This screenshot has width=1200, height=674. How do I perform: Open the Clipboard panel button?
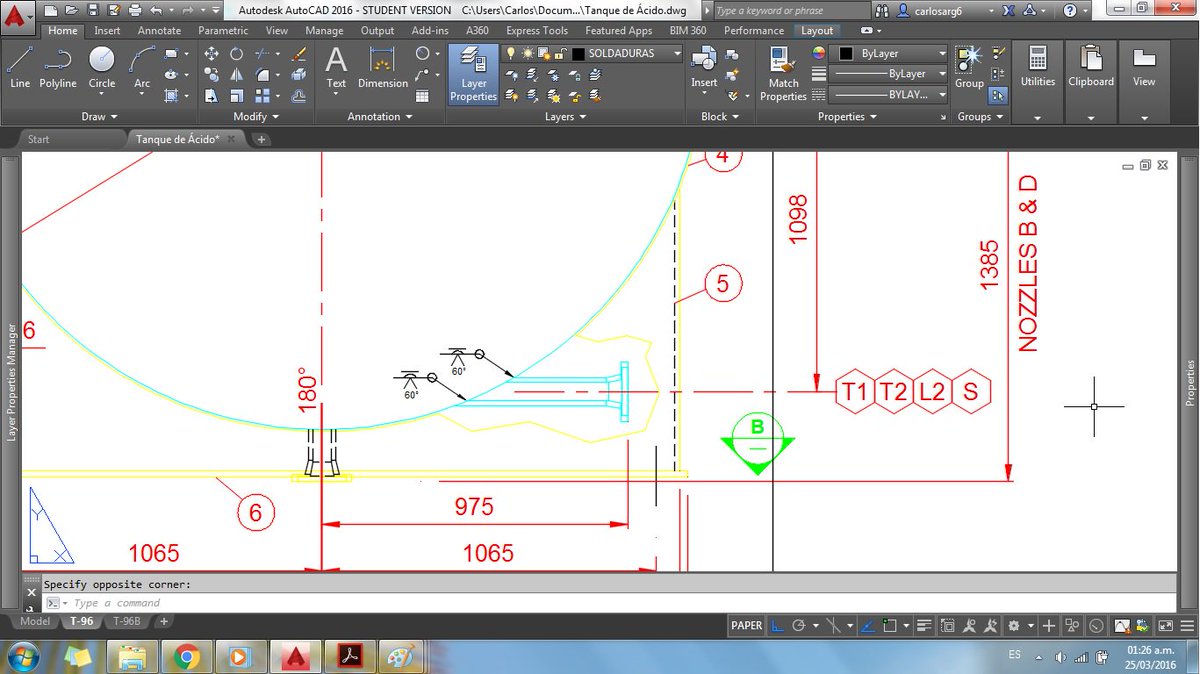point(1091,83)
